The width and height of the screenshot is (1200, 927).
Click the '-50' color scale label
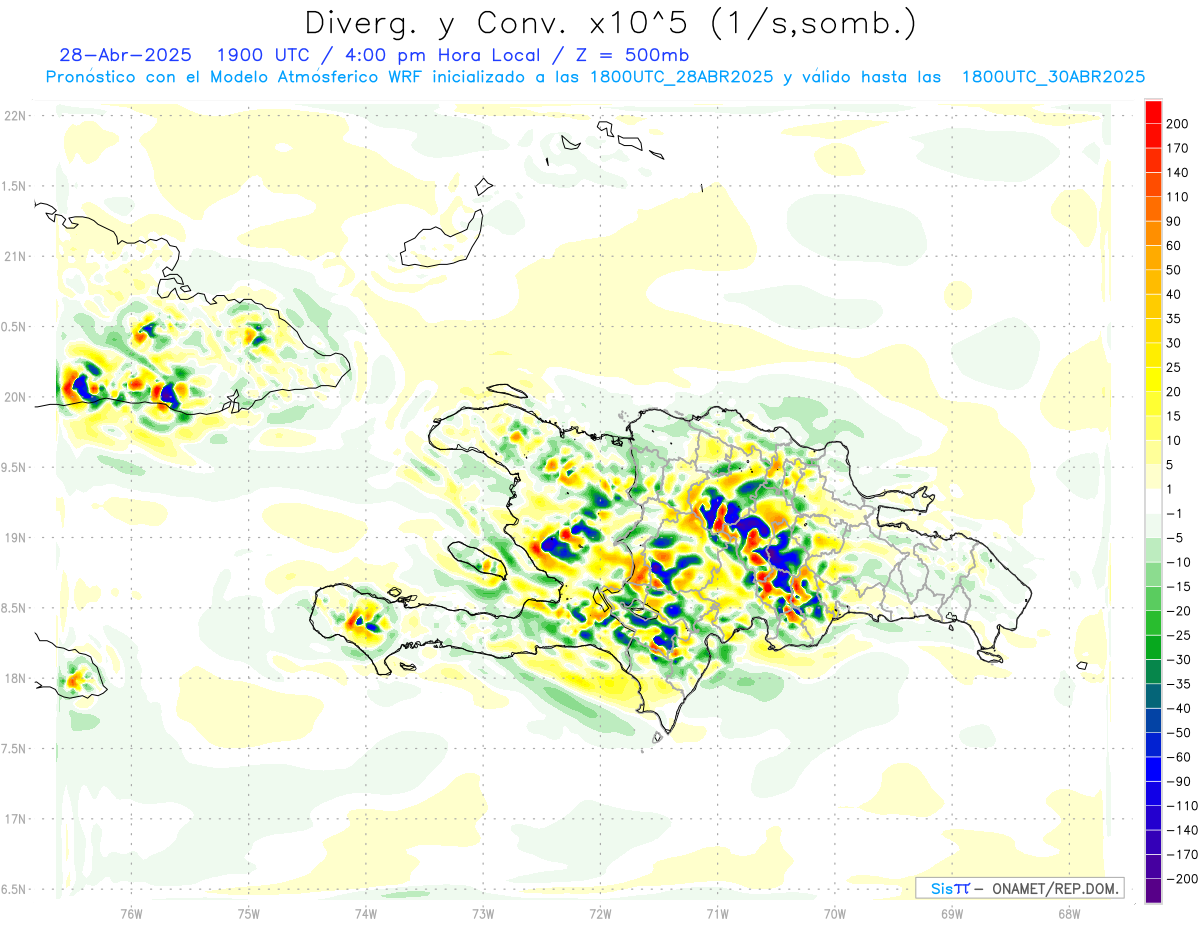click(x=1178, y=732)
